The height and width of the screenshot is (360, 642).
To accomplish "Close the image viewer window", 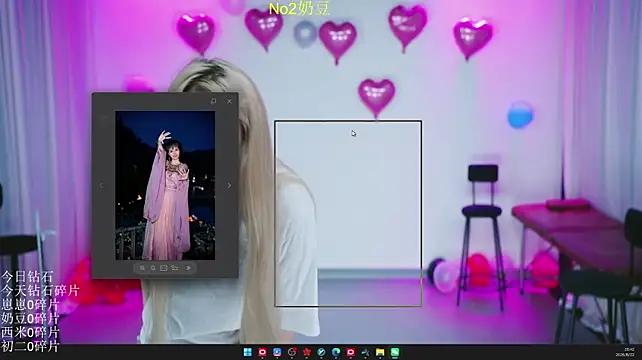I will [x=229, y=101].
